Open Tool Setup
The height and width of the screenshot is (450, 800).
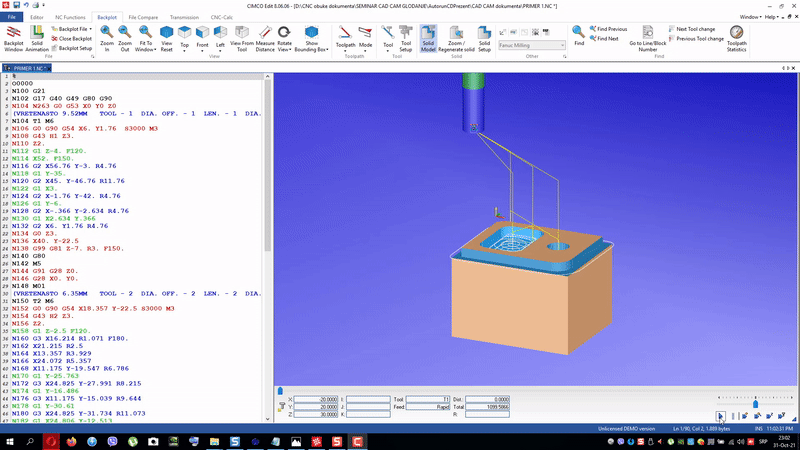pos(406,39)
